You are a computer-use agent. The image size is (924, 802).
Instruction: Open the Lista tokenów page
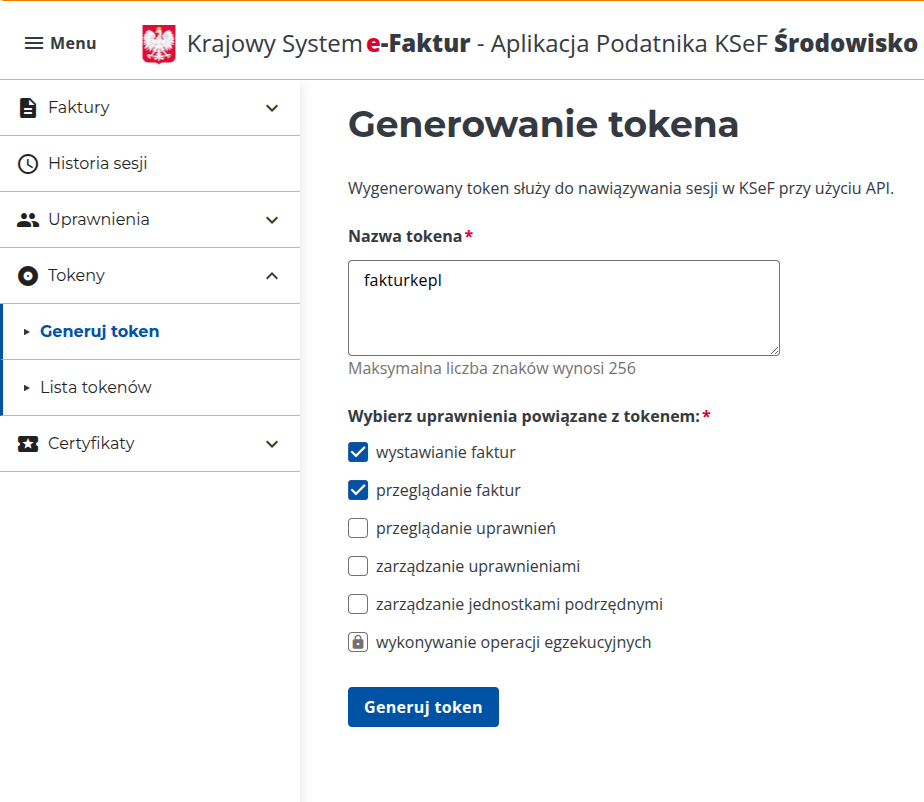(95, 387)
